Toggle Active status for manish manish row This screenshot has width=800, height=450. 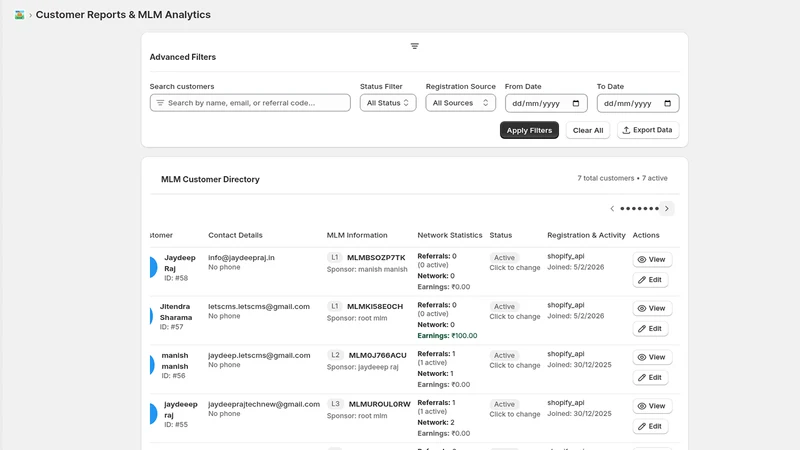[x=504, y=355]
